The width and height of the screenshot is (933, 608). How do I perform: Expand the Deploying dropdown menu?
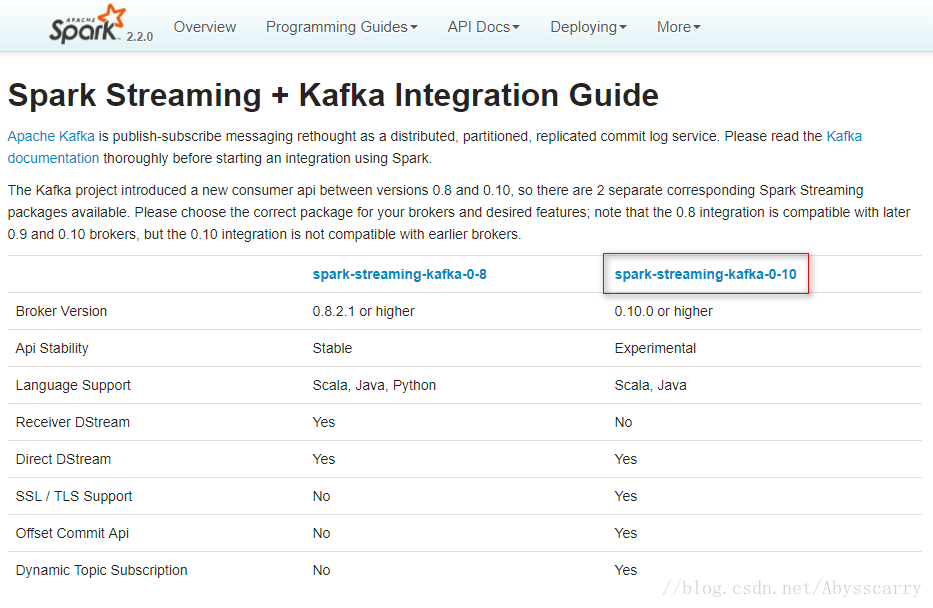point(588,27)
